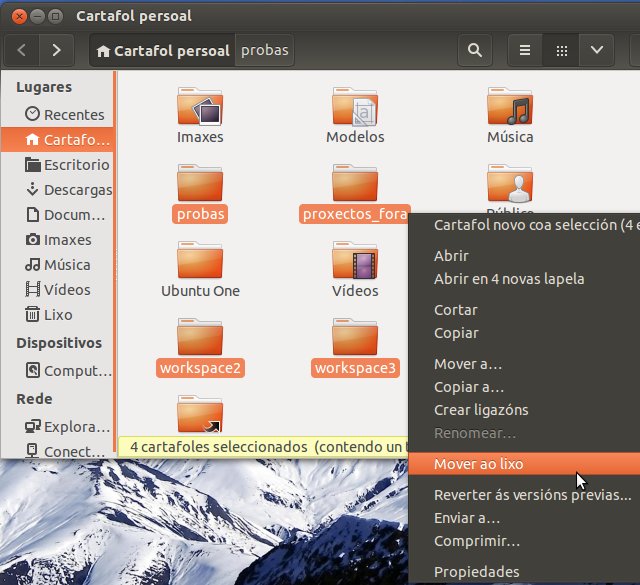Screen dimensions: 640x585
Task: Click the desktop folder icon beside Escritorio
Action: pos(32,165)
